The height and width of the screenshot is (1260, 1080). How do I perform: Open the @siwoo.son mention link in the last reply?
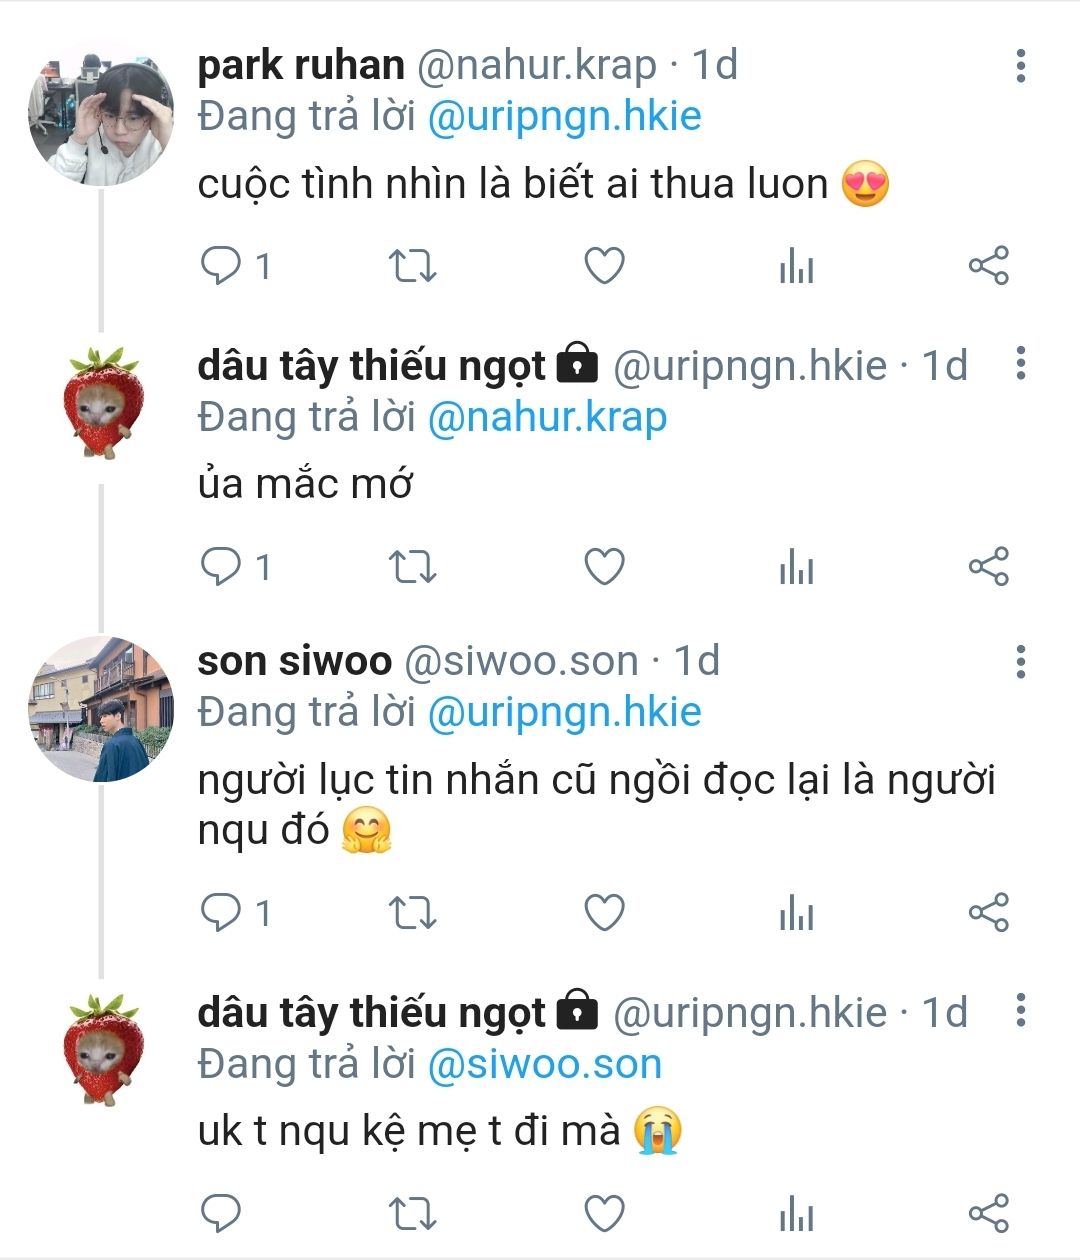[545, 1064]
